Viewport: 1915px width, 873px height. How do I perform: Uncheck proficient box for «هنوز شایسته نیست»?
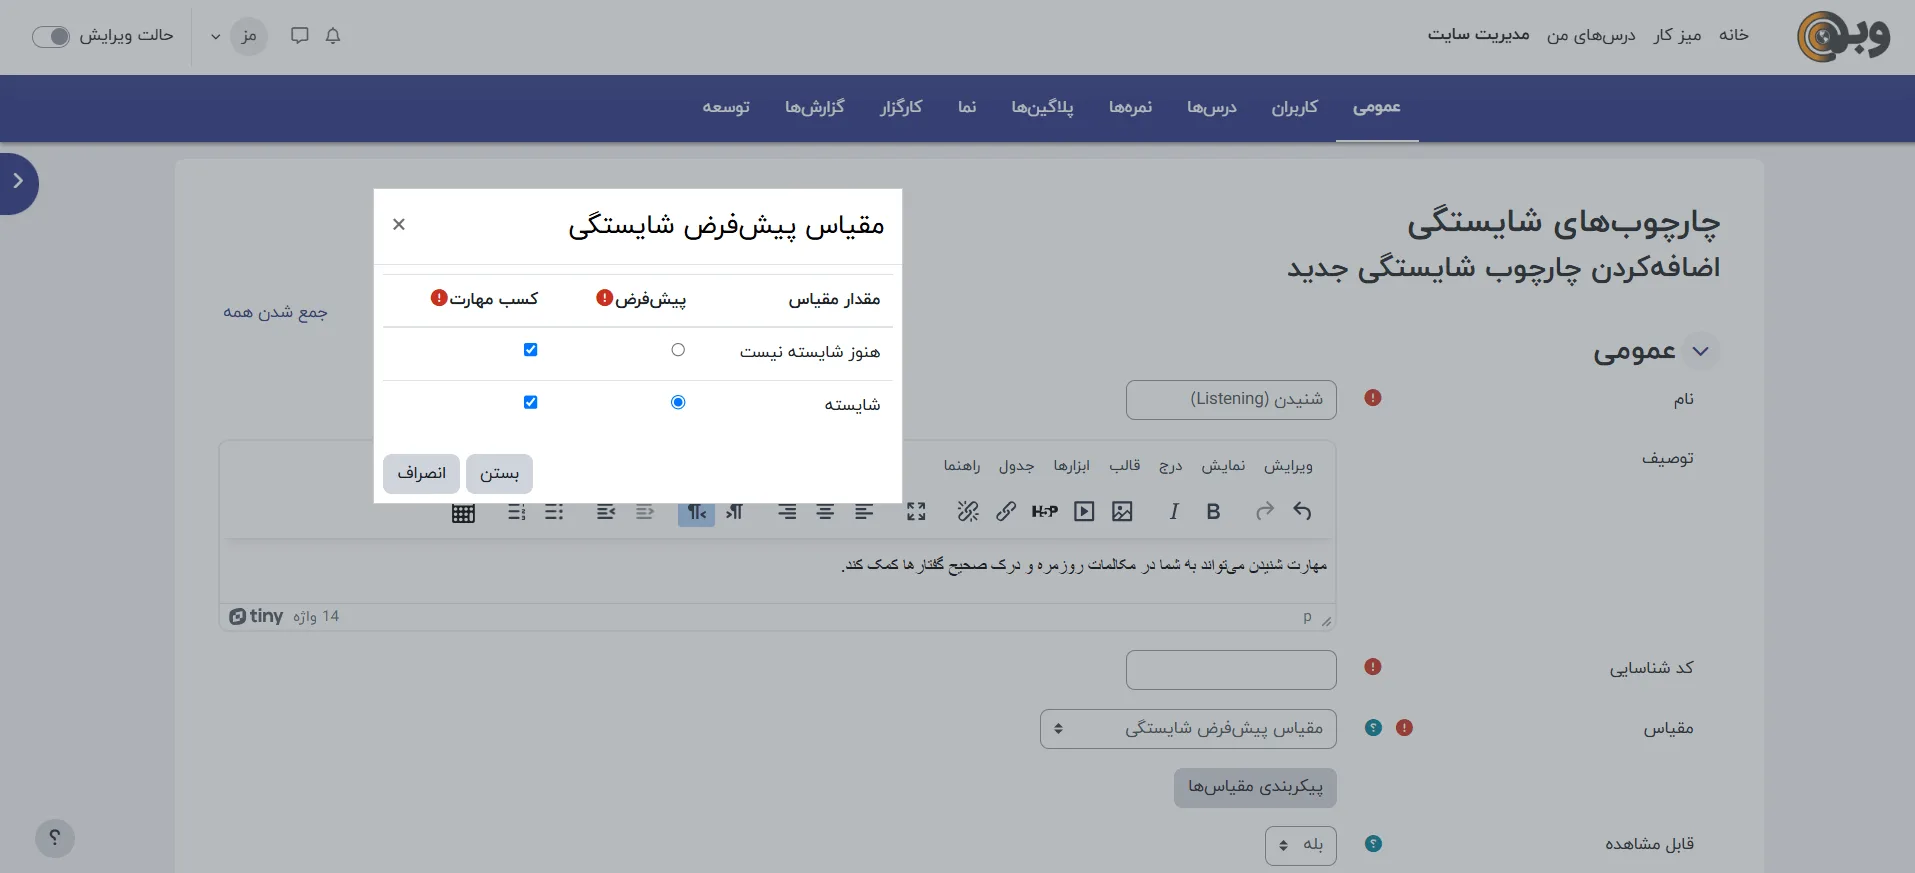530,350
